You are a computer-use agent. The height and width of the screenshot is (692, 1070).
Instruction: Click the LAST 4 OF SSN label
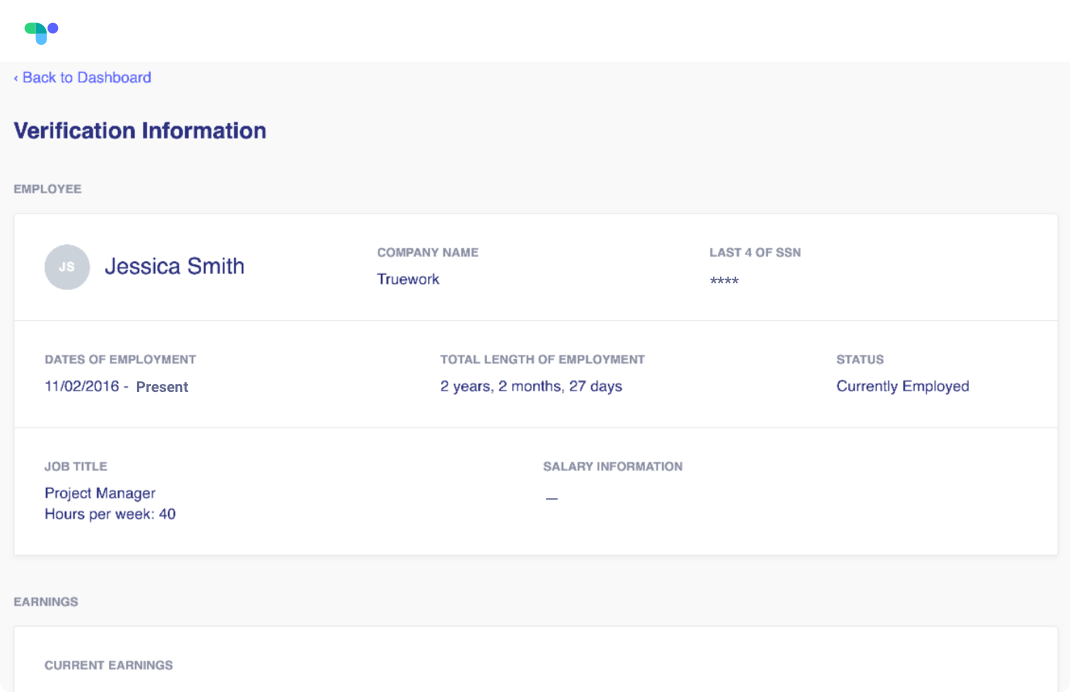(755, 253)
